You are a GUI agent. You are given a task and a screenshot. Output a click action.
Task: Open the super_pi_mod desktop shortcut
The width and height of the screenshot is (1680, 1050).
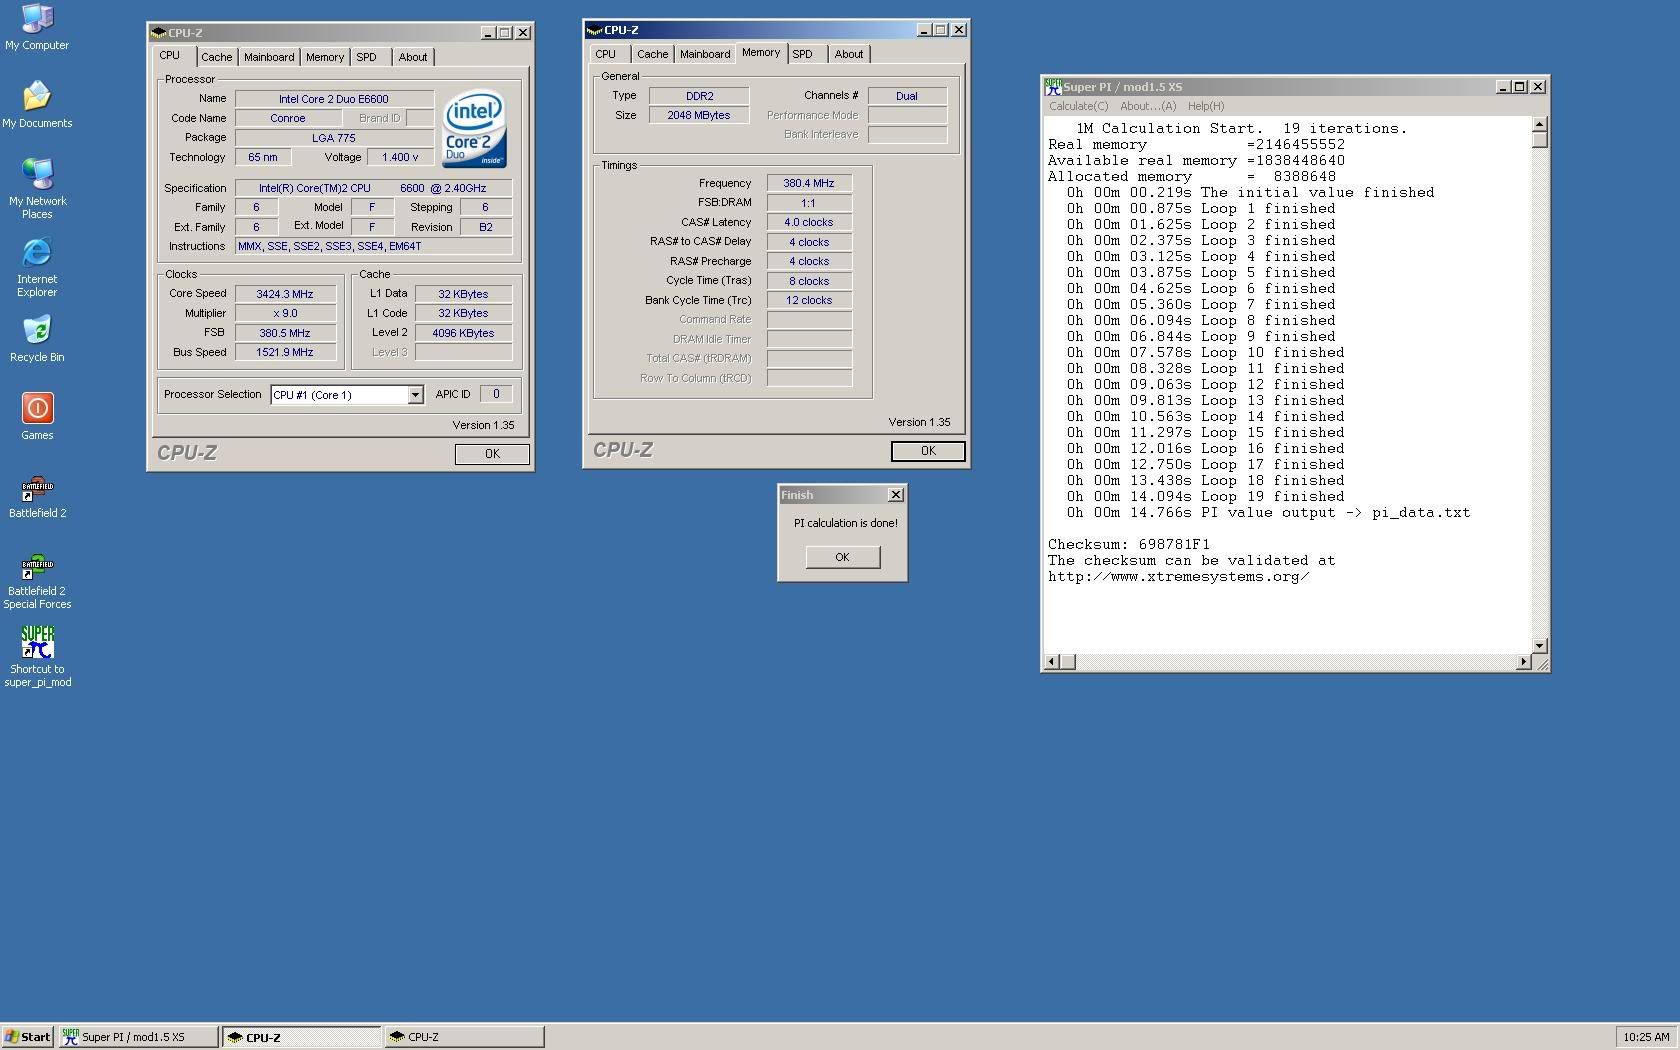click(x=37, y=644)
